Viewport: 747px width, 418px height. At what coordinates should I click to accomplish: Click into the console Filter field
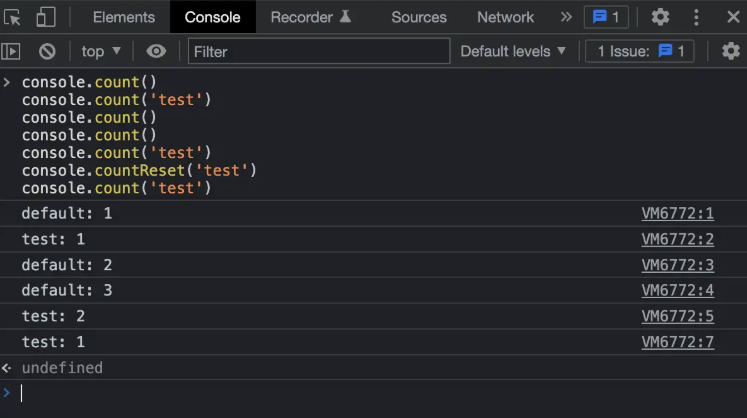pos(318,51)
